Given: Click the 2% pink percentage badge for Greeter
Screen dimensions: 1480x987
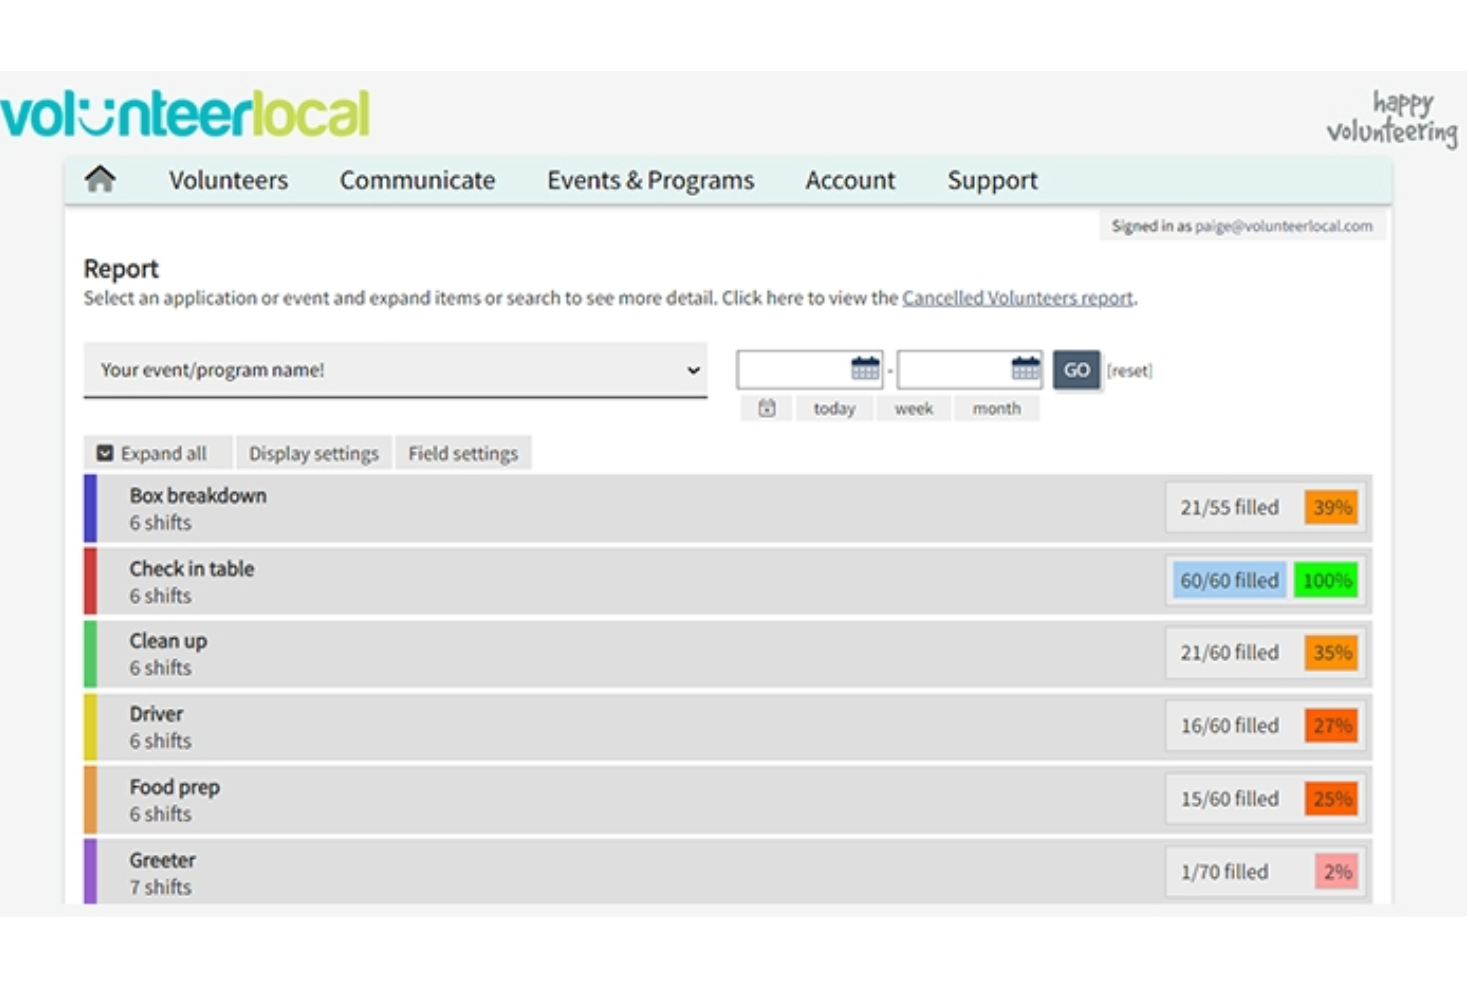Looking at the screenshot, I should [x=1336, y=871].
